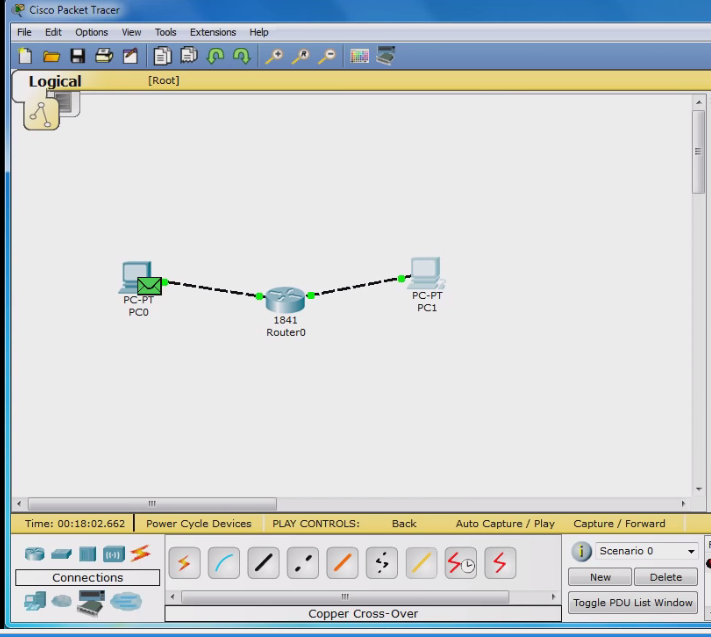Select the Hubs device category

click(88, 554)
